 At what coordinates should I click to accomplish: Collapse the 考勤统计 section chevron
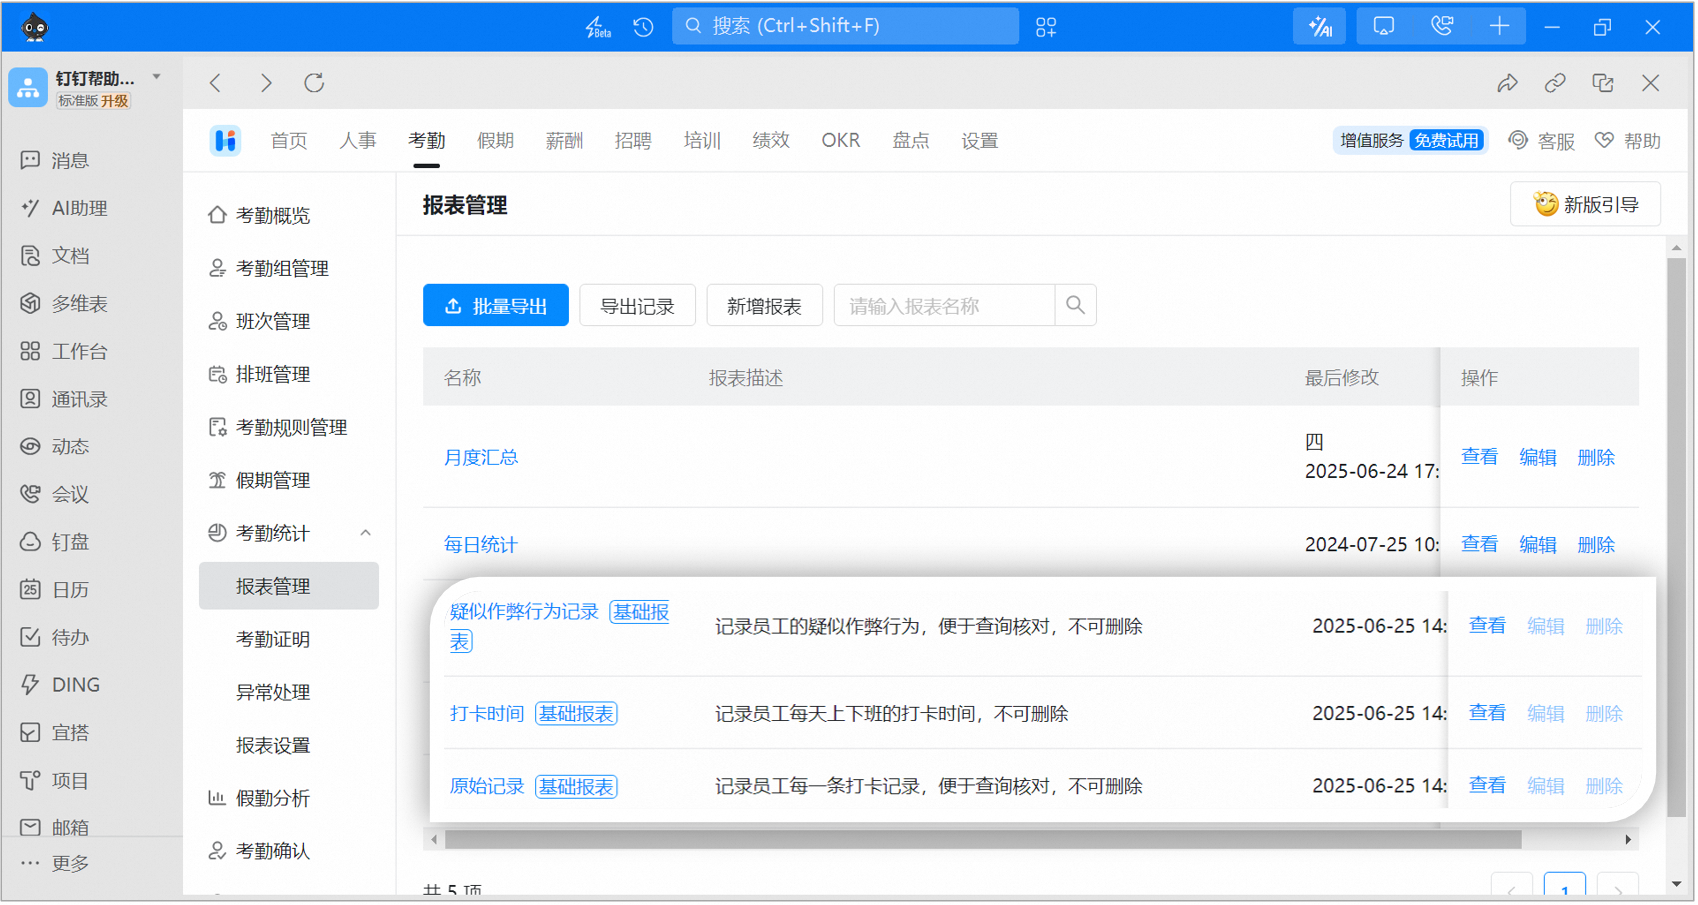click(366, 534)
